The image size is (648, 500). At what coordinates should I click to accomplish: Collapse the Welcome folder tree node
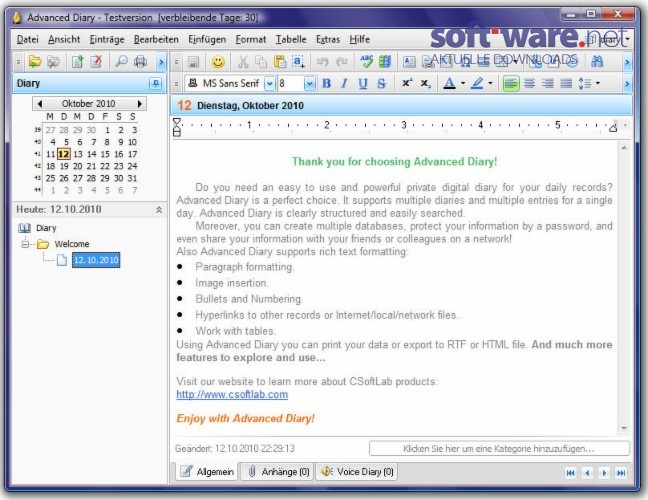coord(26,244)
